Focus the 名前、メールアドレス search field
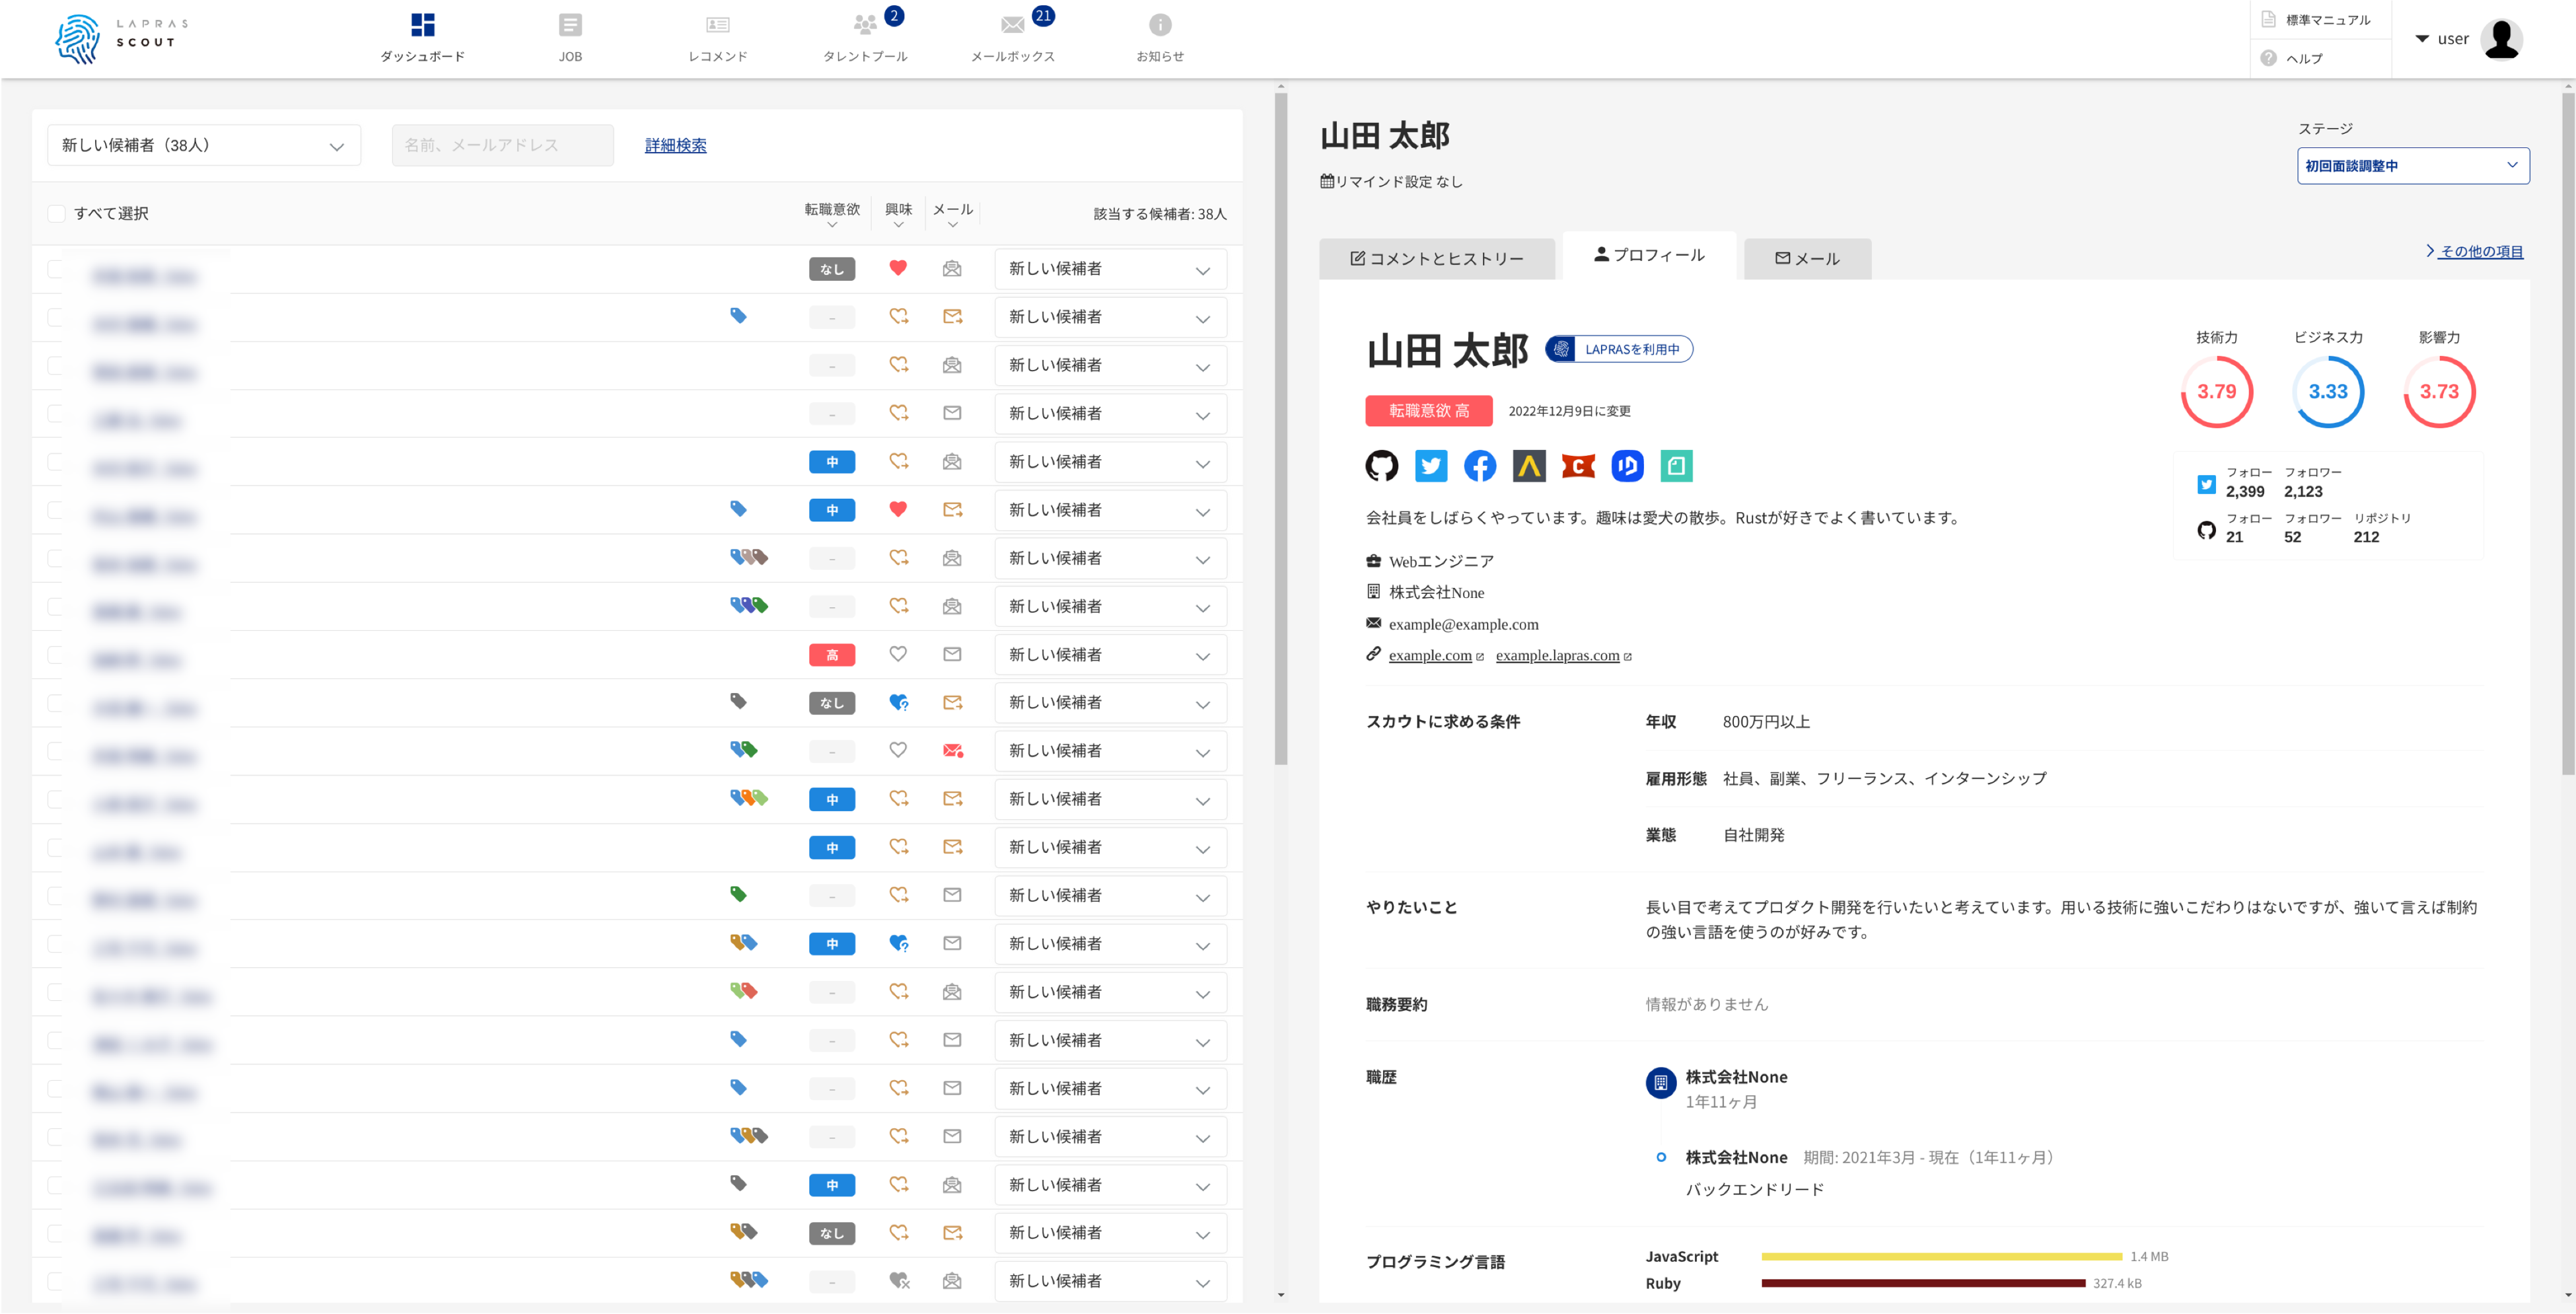The height and width of the screenshot is (1314, 2576). pyautogui.click(x=502, y=146)
